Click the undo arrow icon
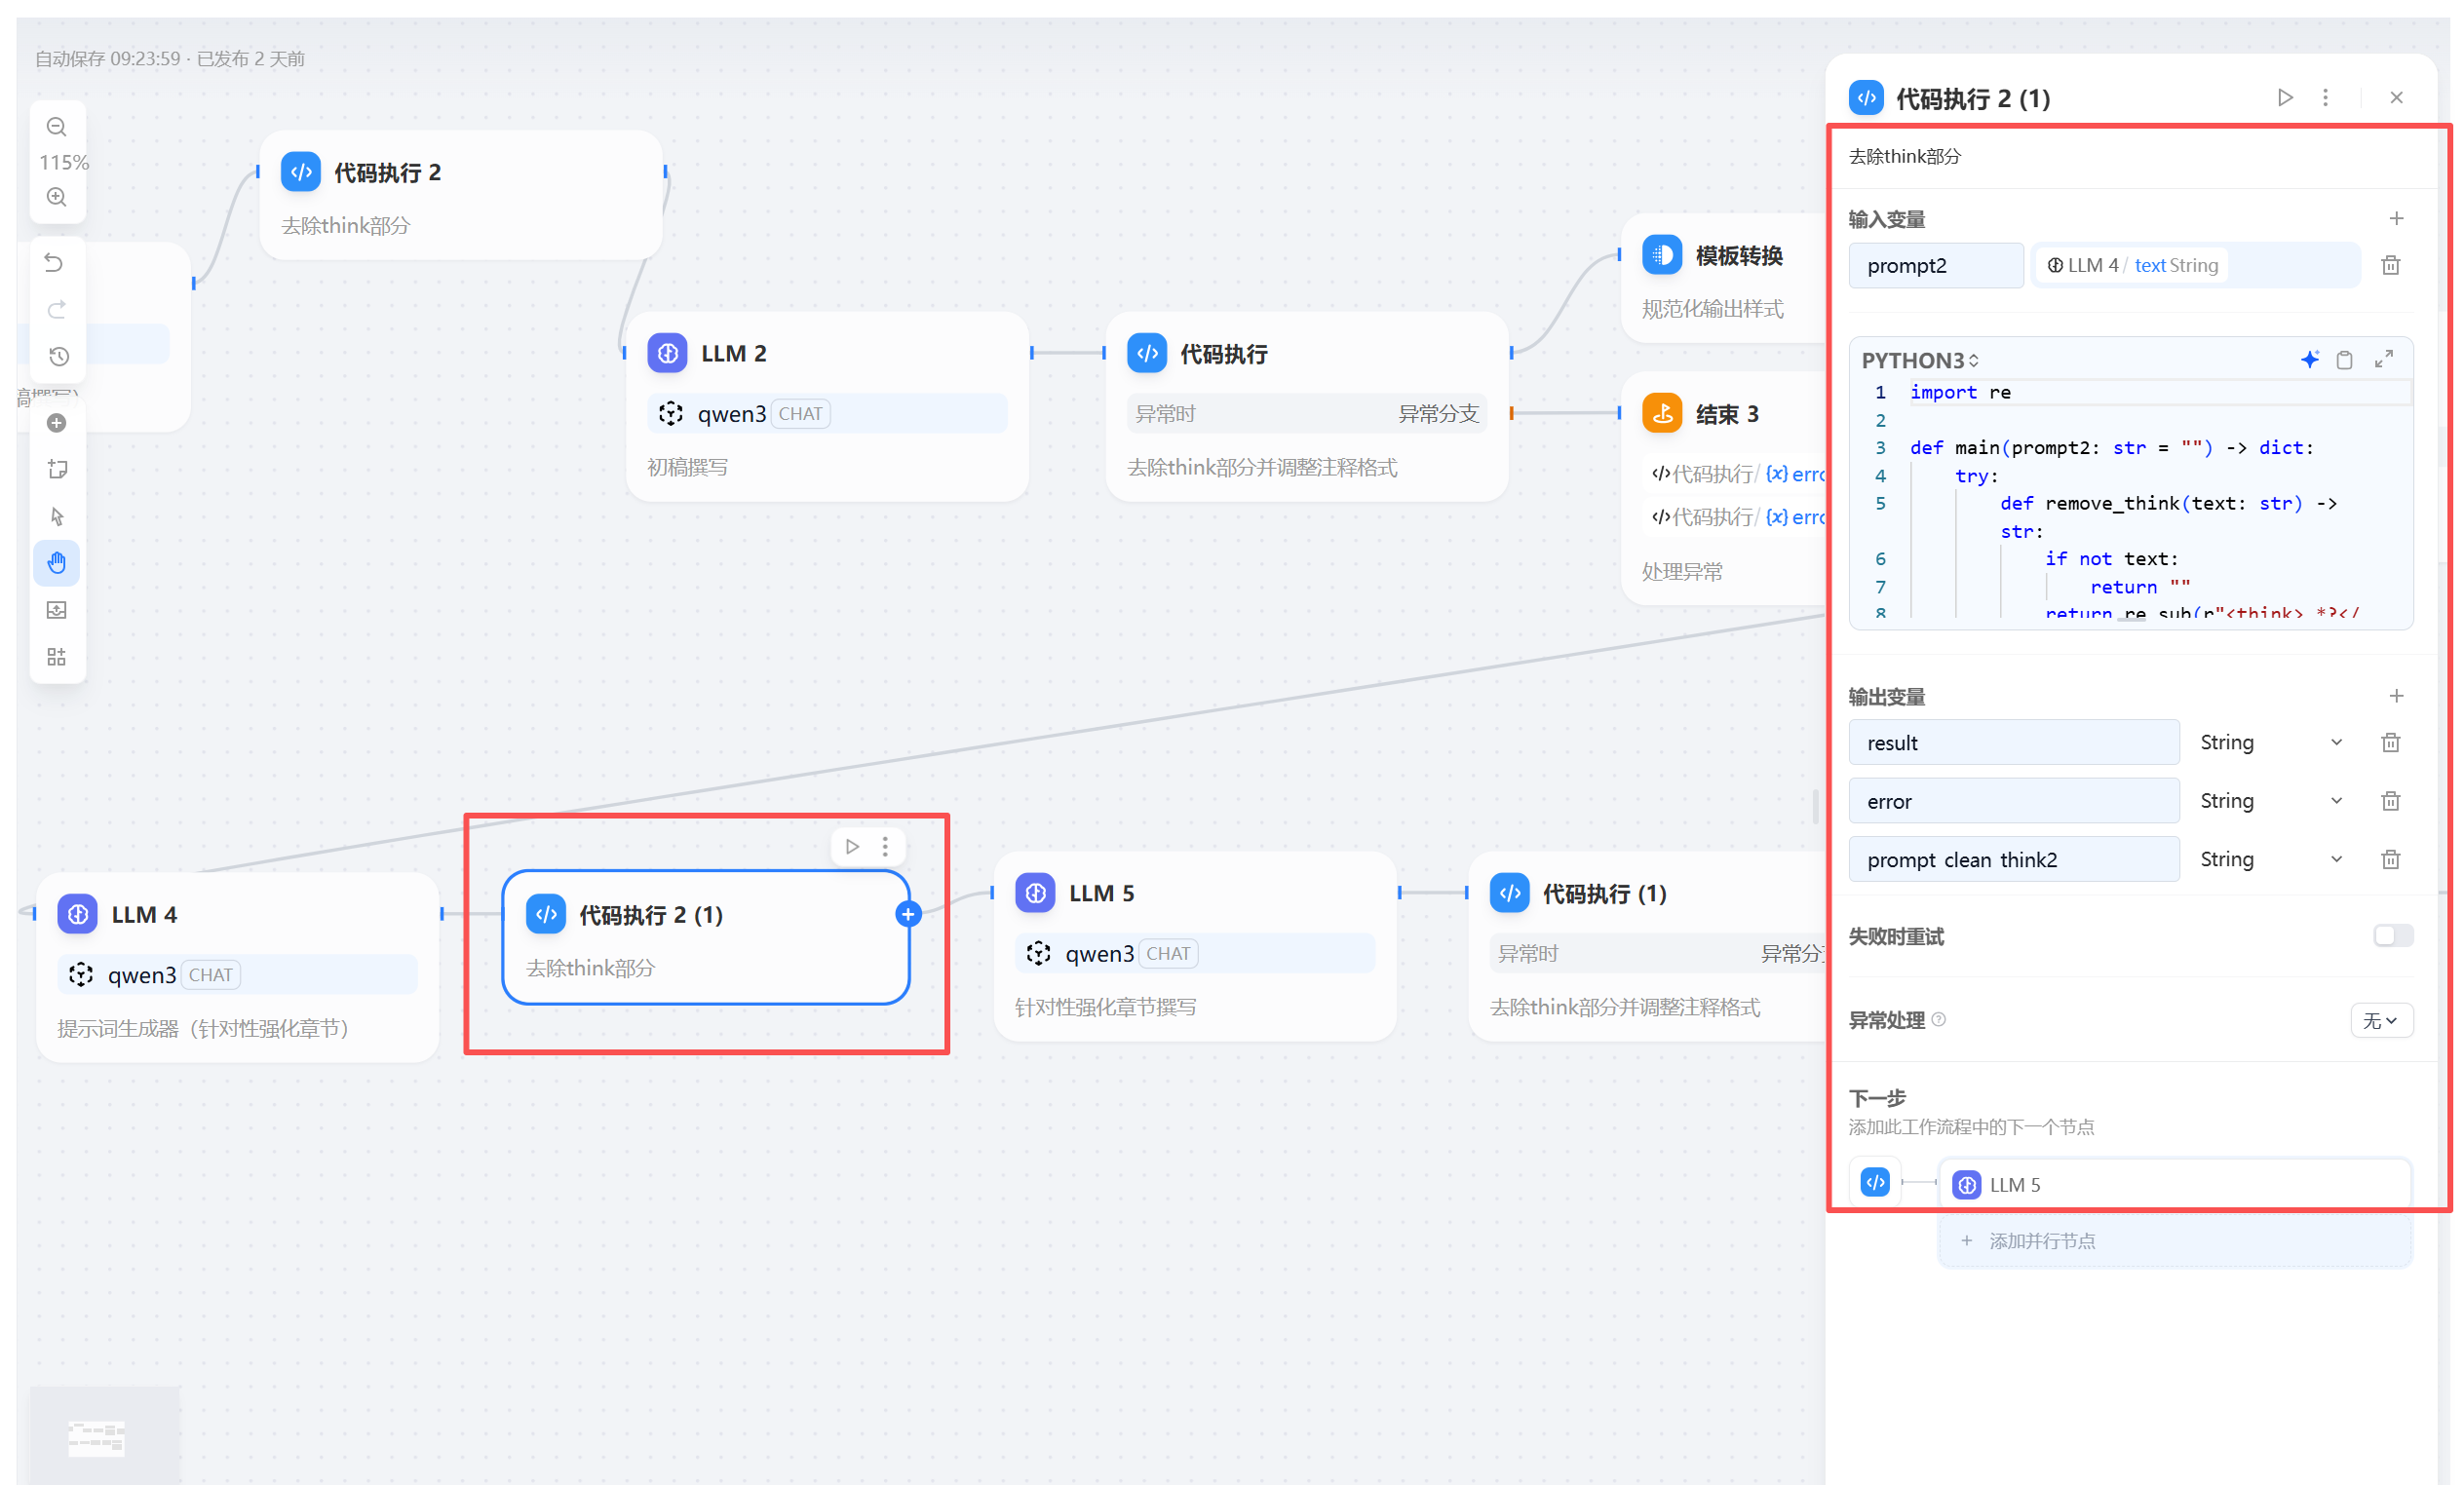This screenshot has width=2464, height=1485. click(56, 263)
